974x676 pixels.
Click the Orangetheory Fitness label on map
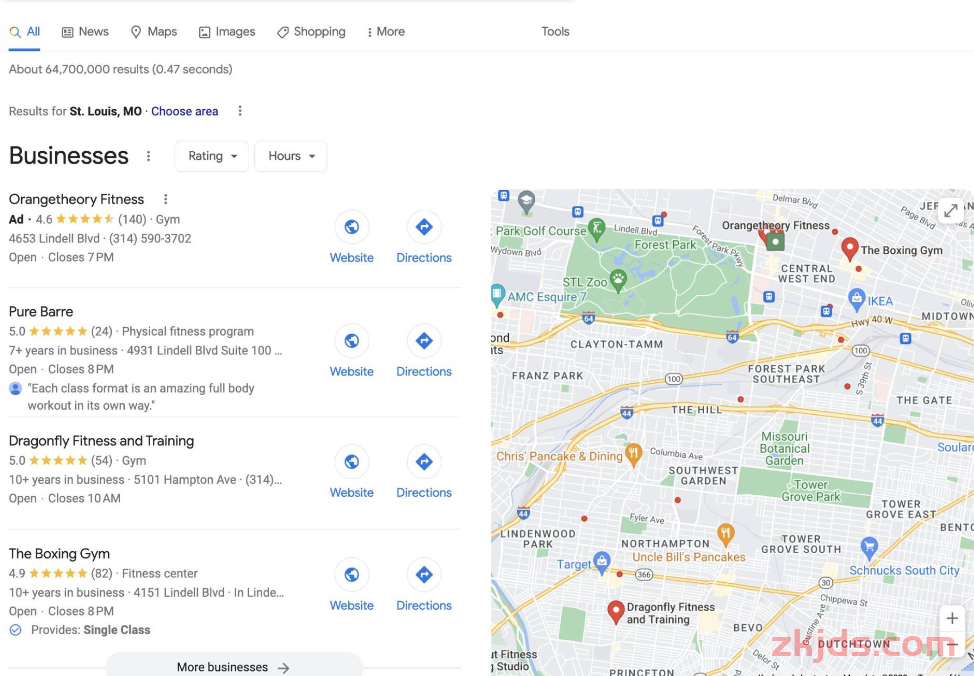tap(776, 226)
